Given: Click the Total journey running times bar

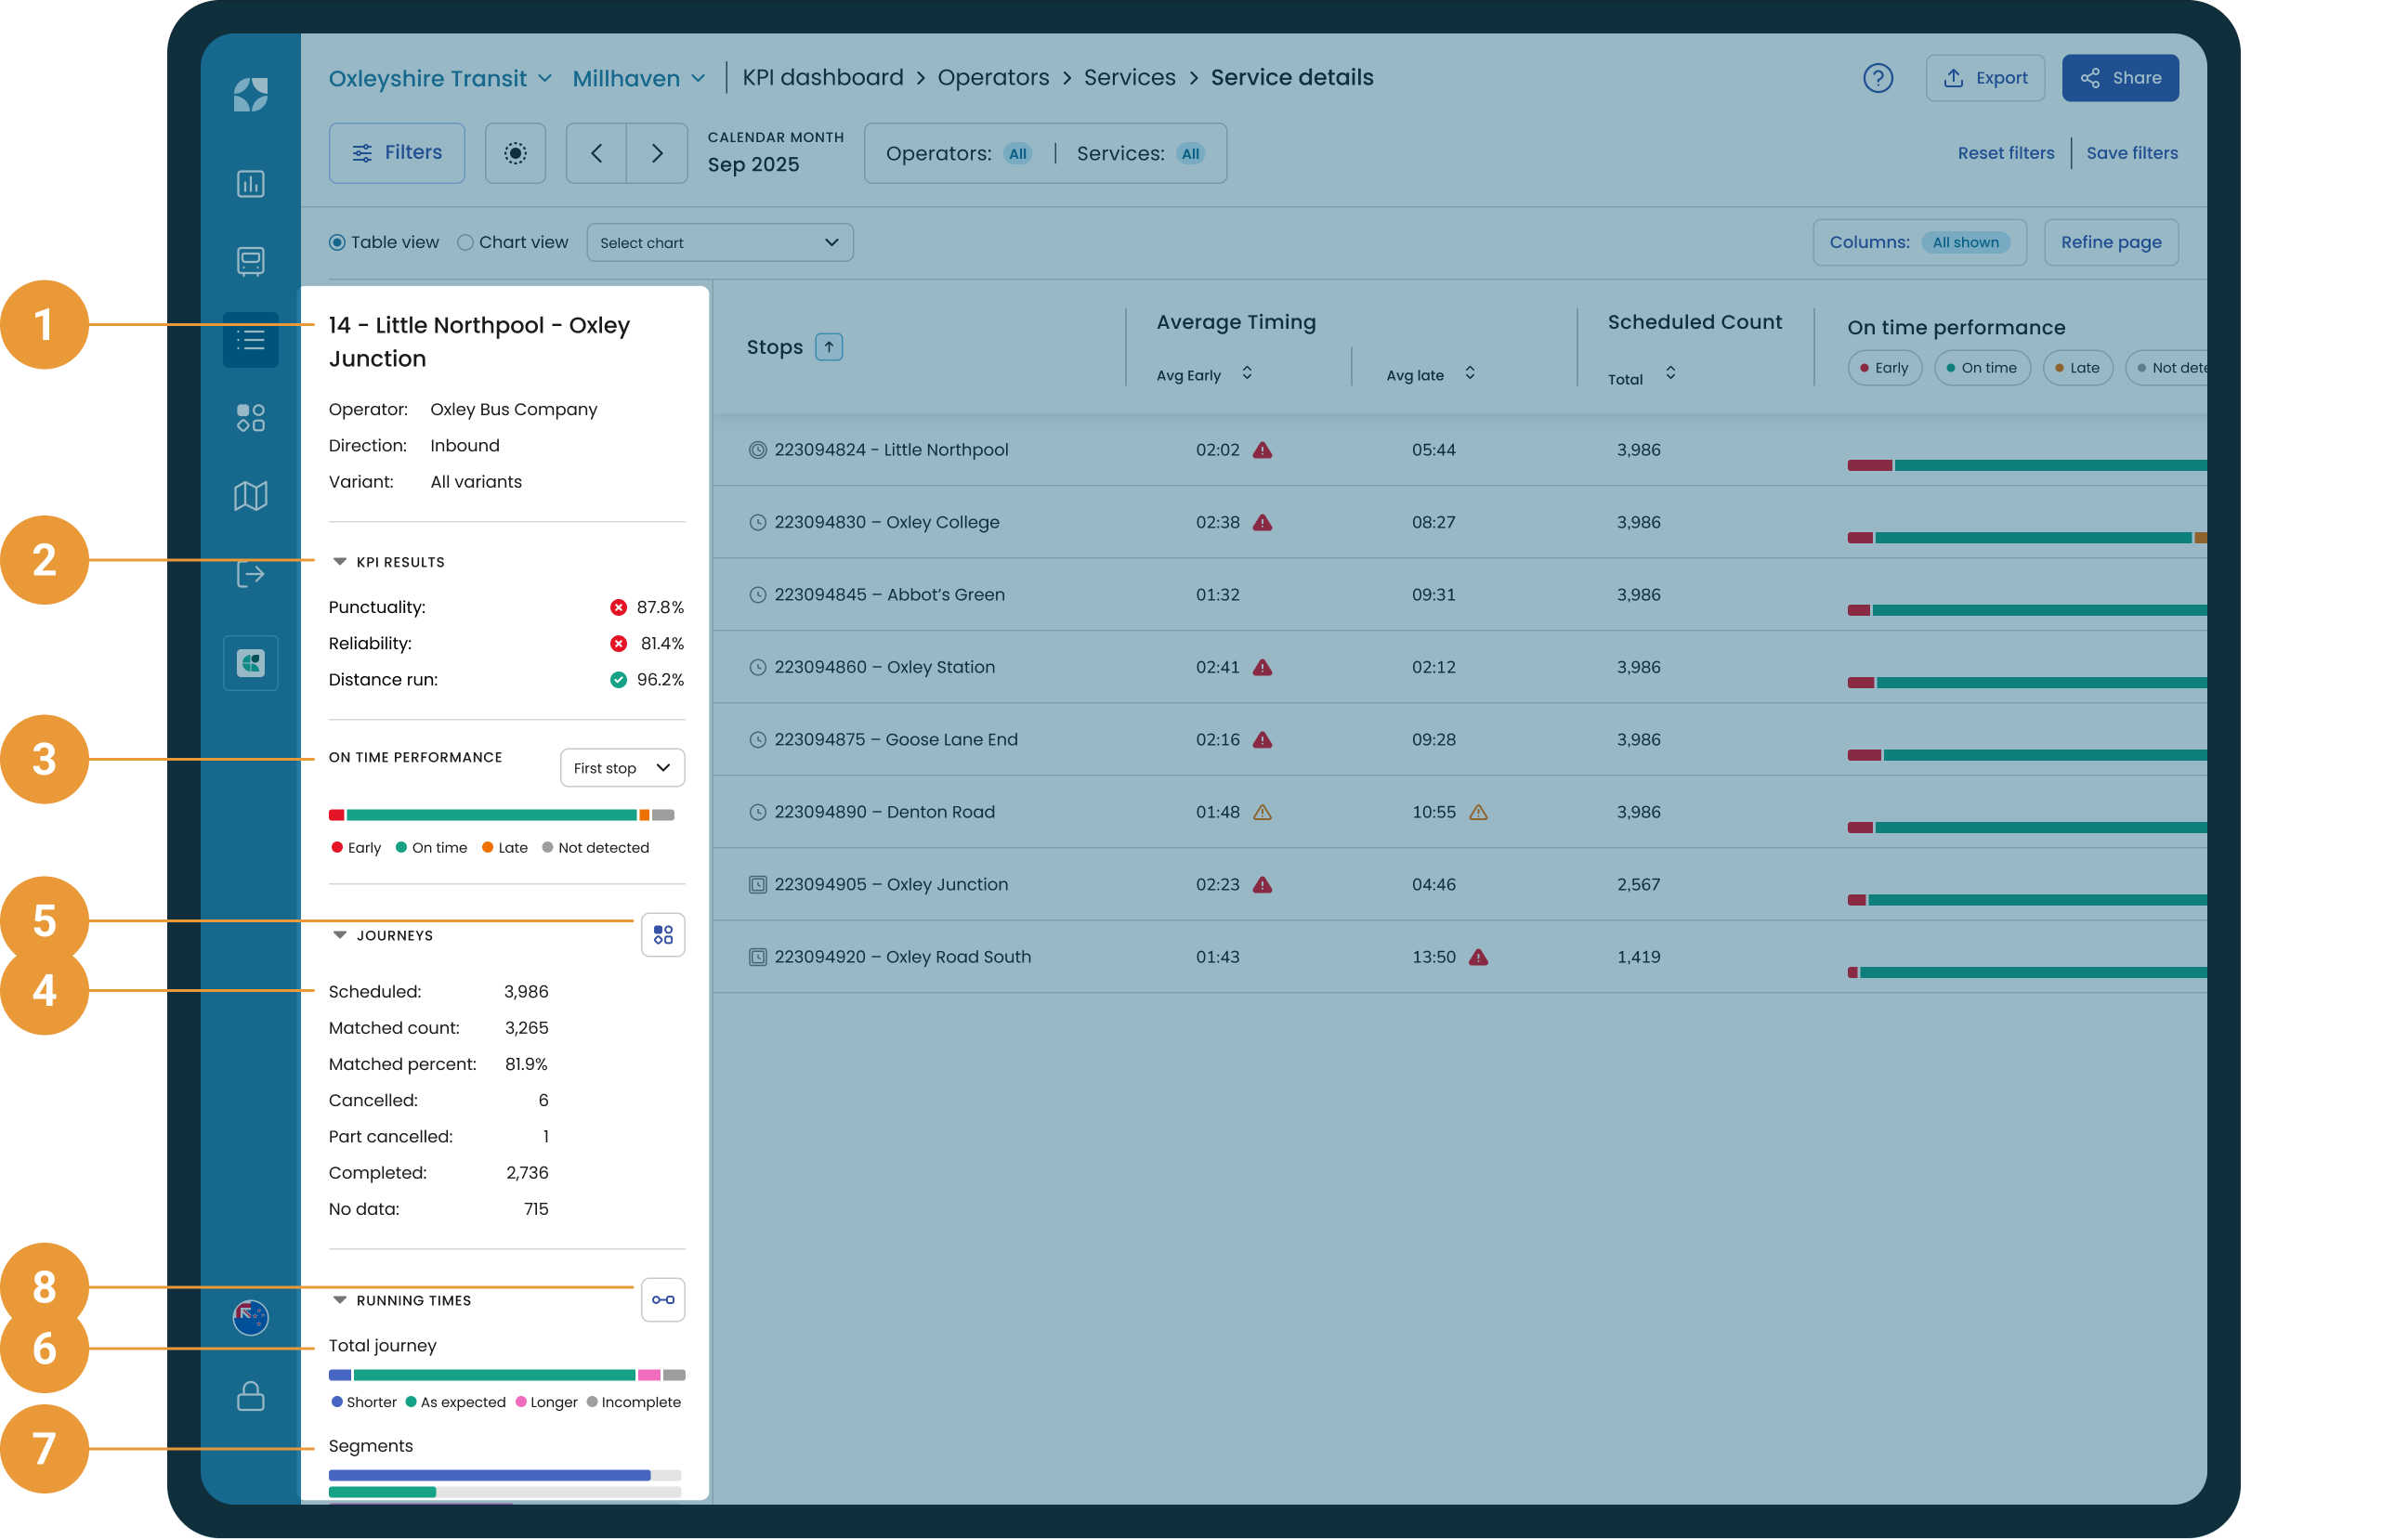Looking at the screenshot, I should coord(507,1375).
